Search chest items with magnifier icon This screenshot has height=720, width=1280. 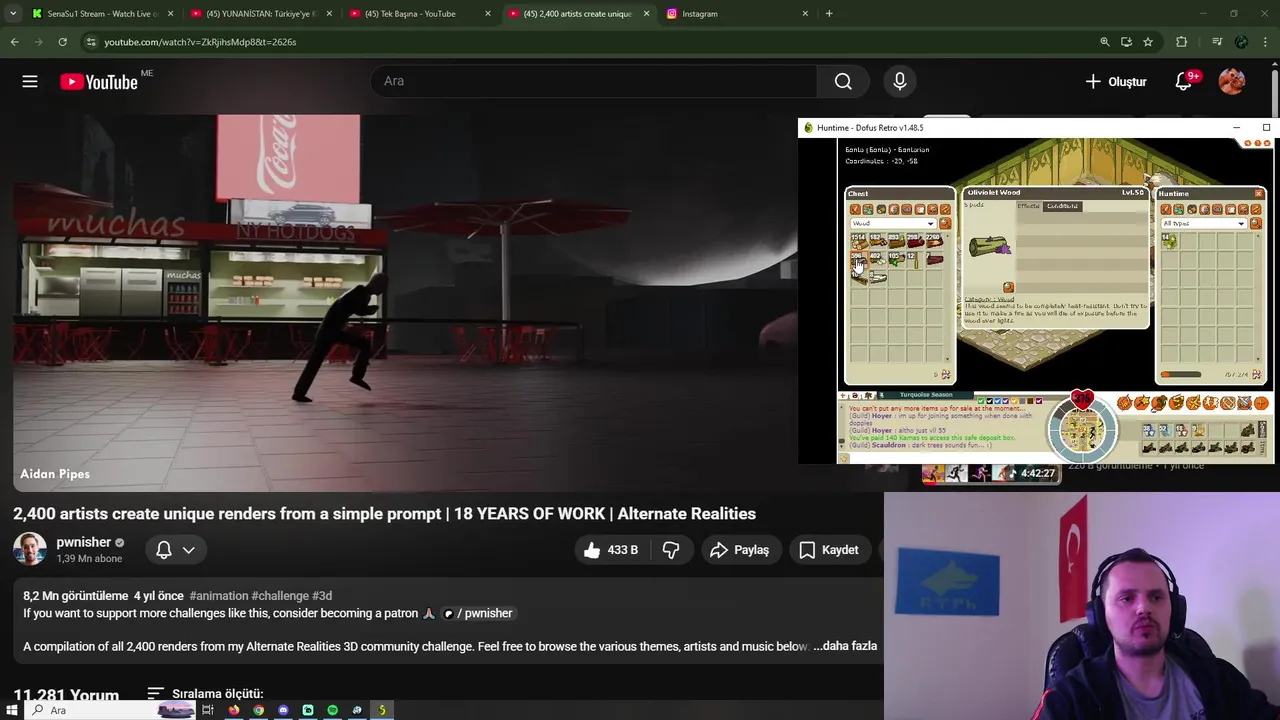[945, 223]
